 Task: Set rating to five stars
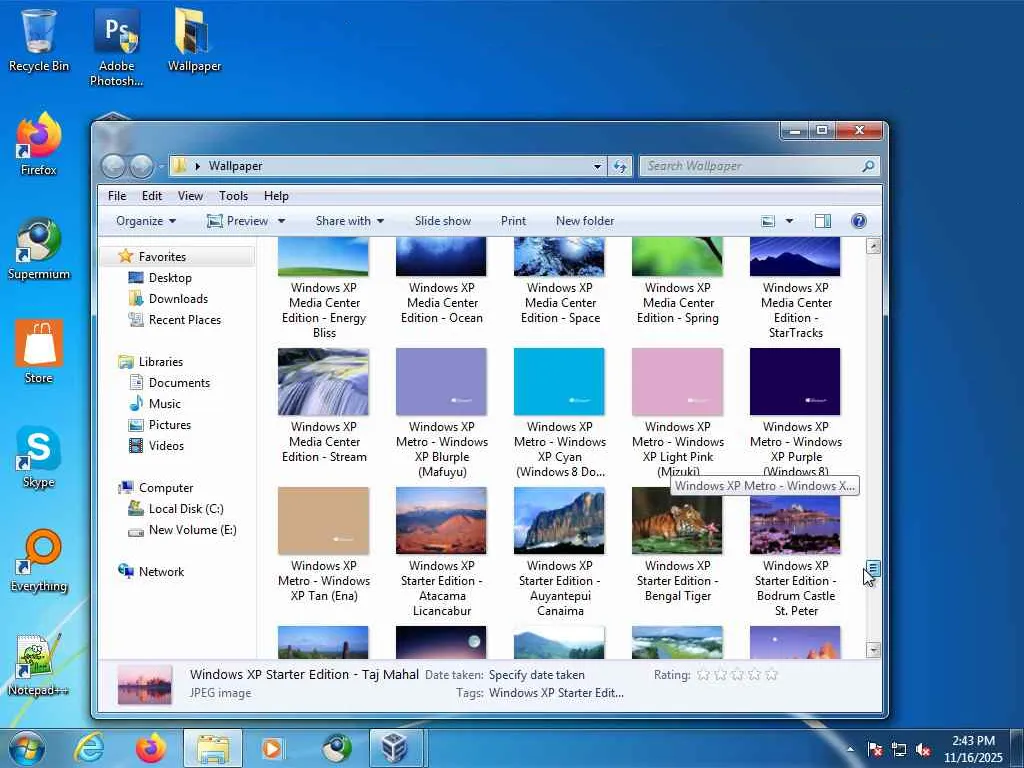771,675
